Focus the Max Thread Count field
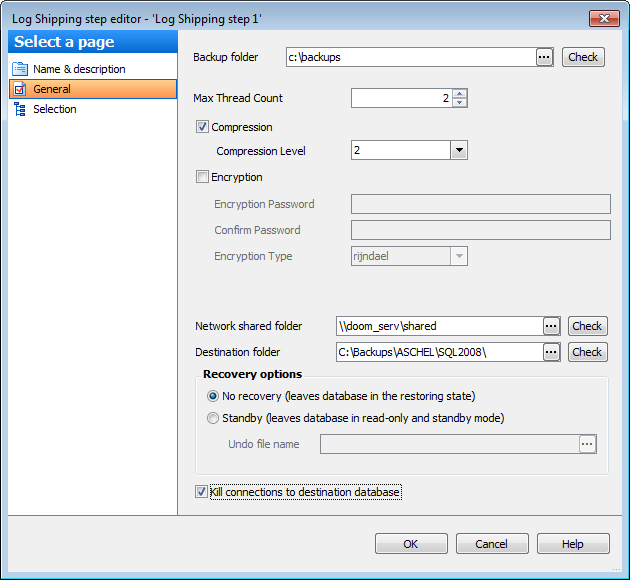This screenshot has height=580, width=630. pos(402,98)
